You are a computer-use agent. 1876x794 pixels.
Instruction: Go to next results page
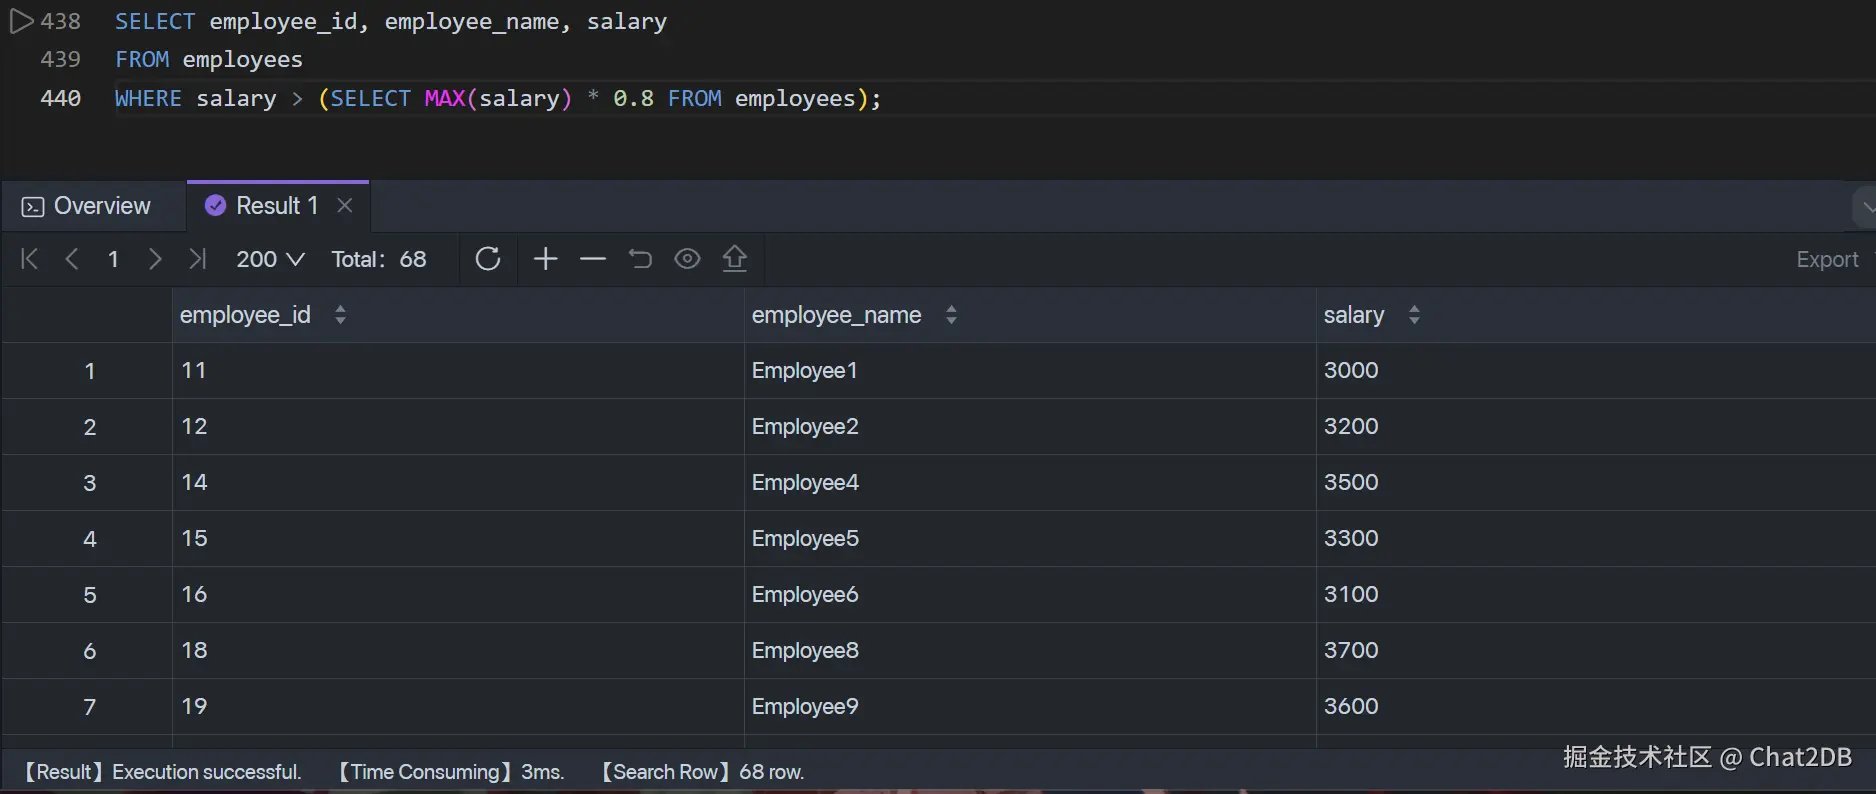click(x=154, y=259)
